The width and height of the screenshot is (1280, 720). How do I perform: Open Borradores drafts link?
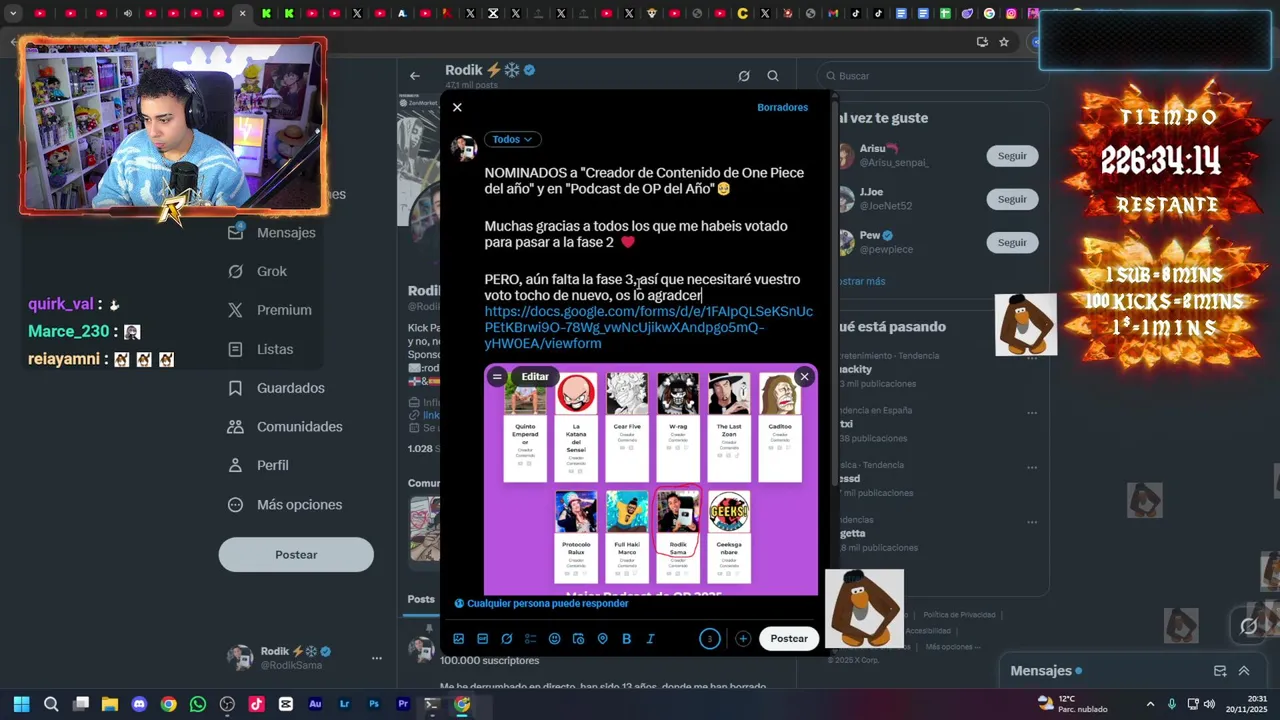[782, 107]
